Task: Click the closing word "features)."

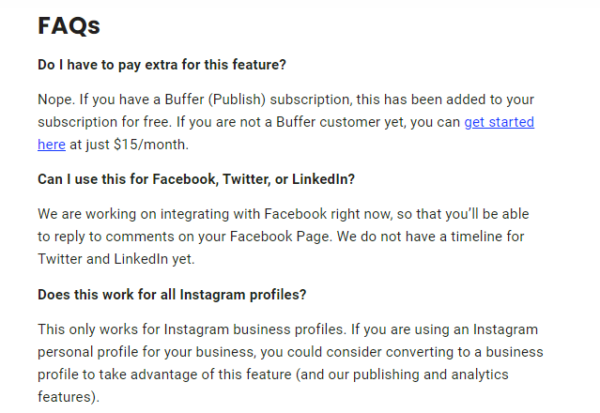Action: (x=68, y=397)
